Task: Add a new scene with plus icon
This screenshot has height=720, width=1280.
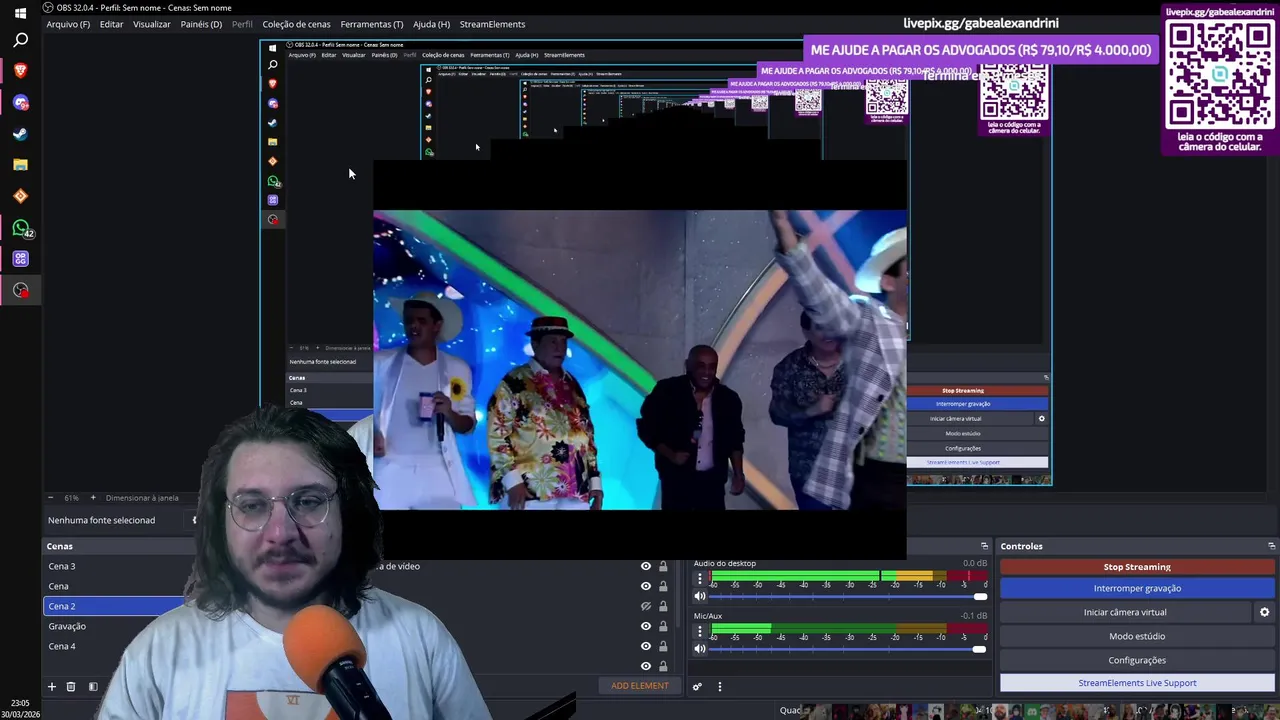Action: 52,686
